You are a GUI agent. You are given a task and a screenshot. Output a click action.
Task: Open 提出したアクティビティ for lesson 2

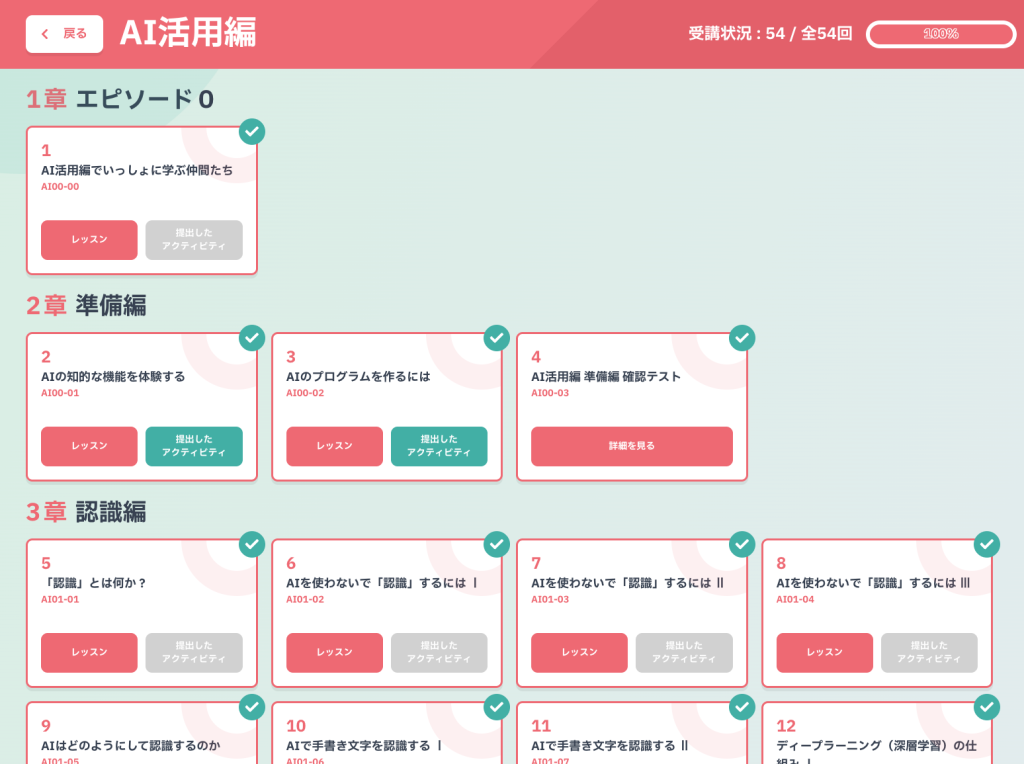click(194, 446)
